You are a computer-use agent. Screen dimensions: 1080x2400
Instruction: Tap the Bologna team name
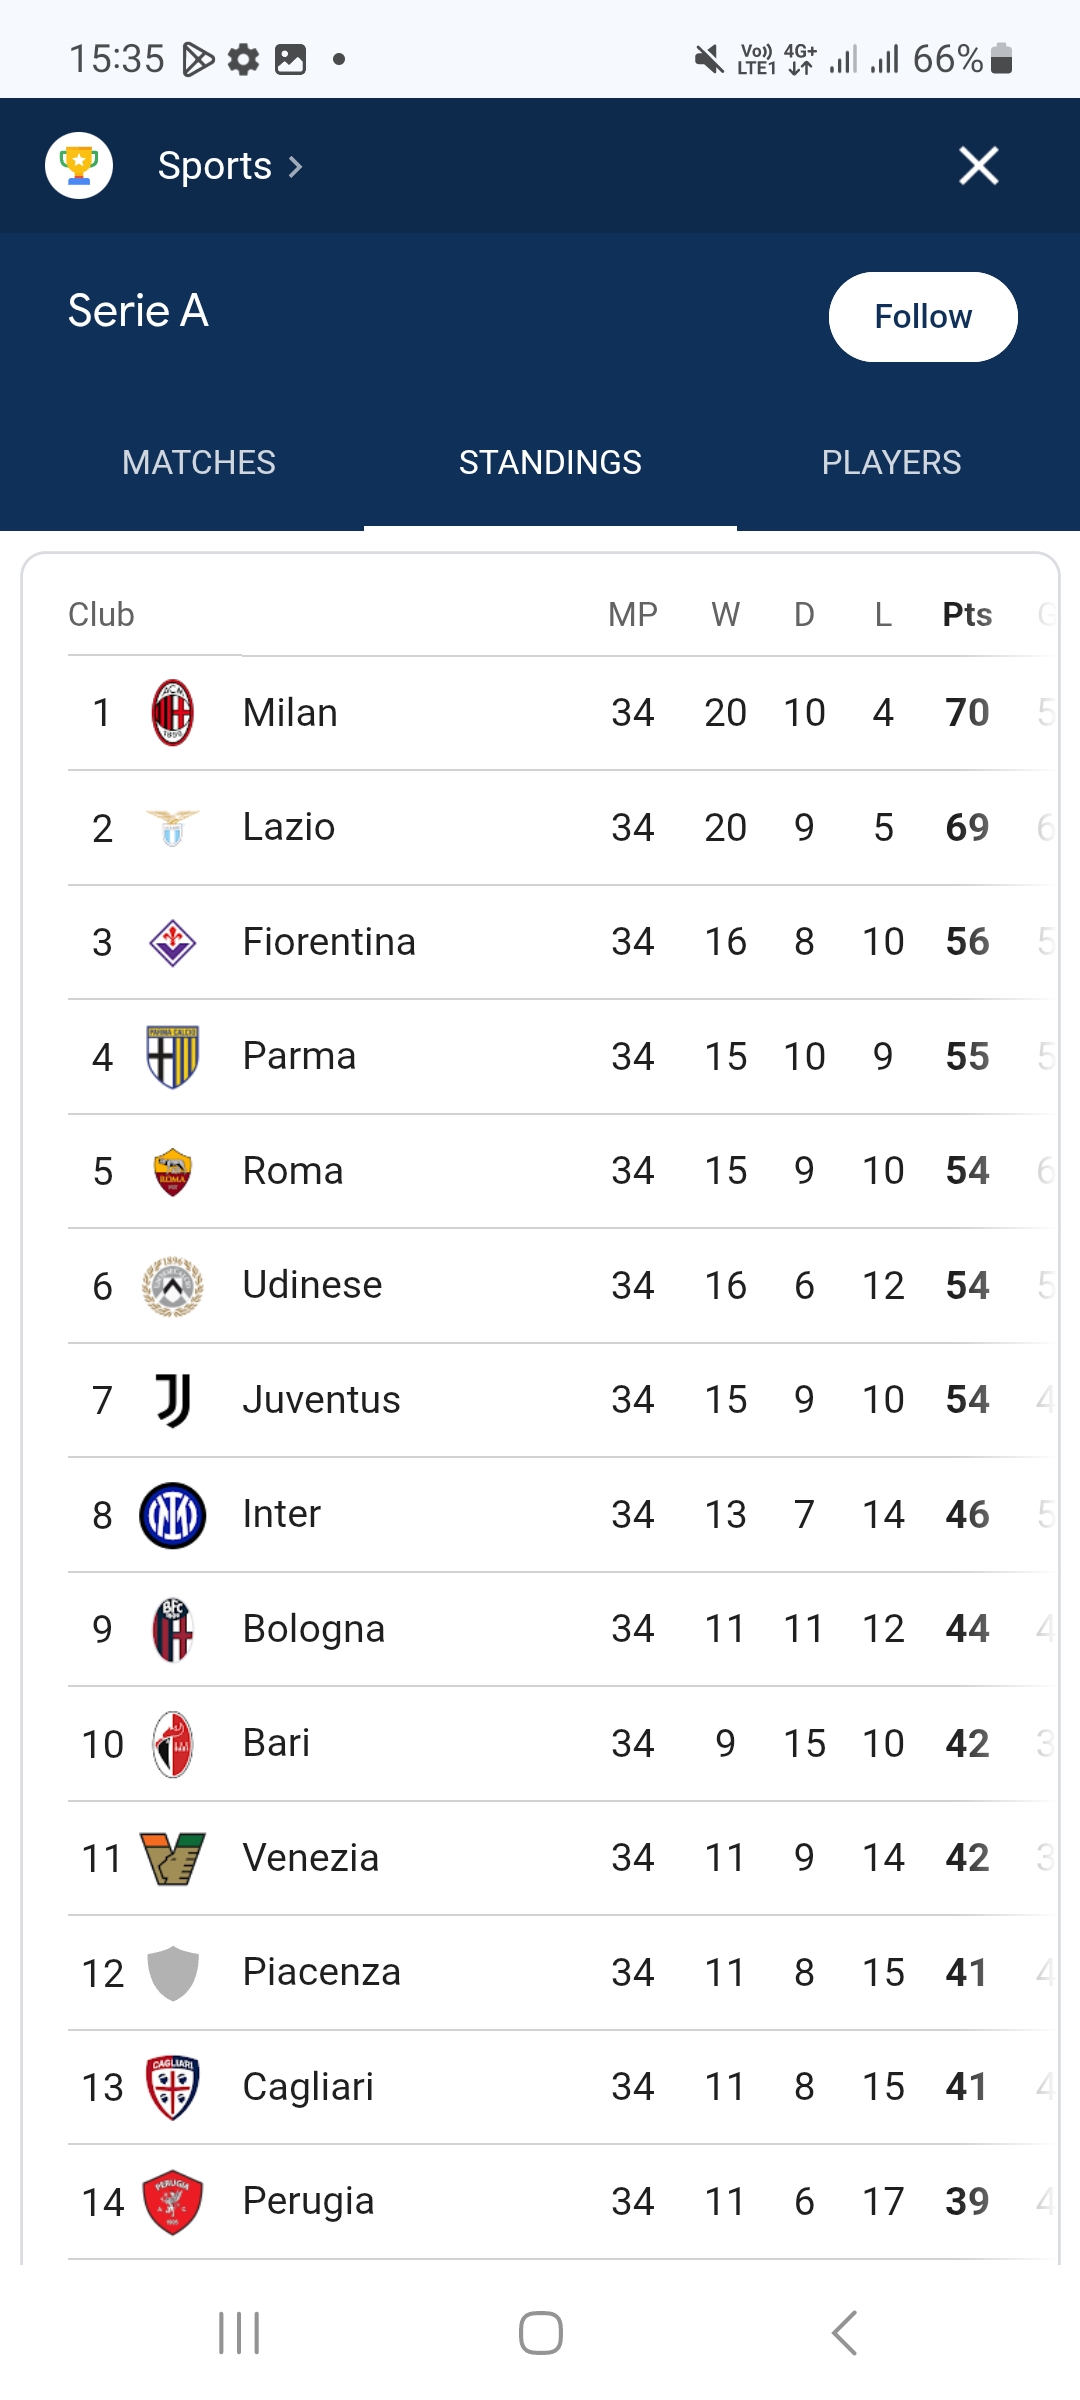tap(313, 1629)
